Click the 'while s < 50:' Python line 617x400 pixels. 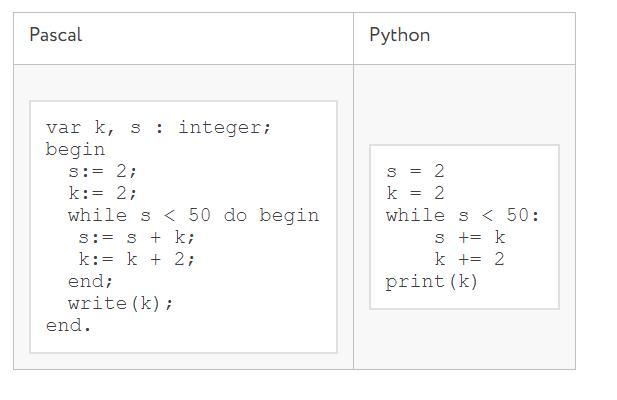[x=462, y=216]
